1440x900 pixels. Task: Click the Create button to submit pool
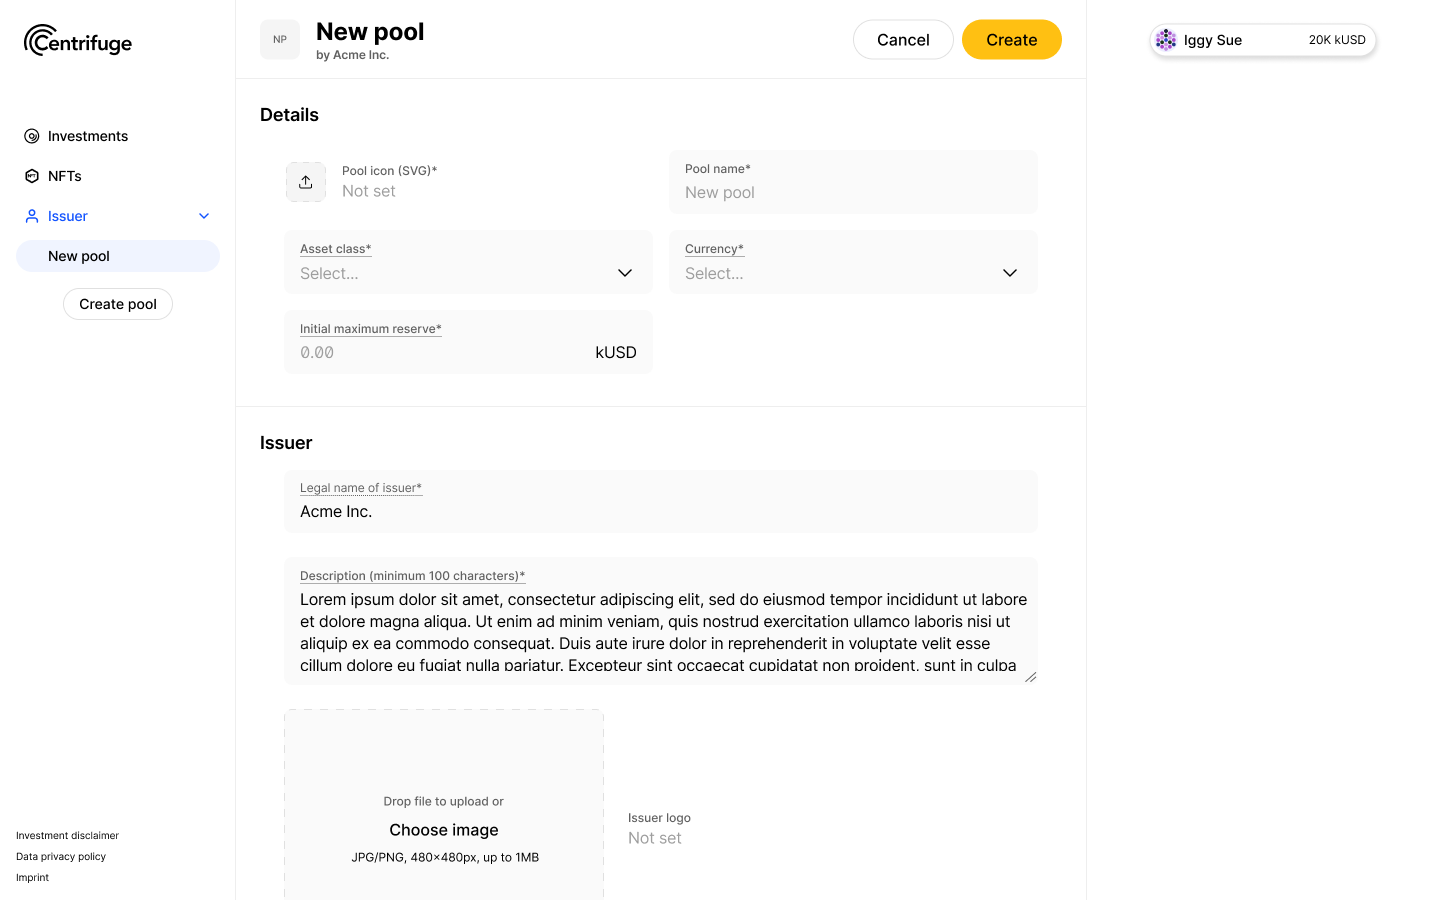[1011, 39]
